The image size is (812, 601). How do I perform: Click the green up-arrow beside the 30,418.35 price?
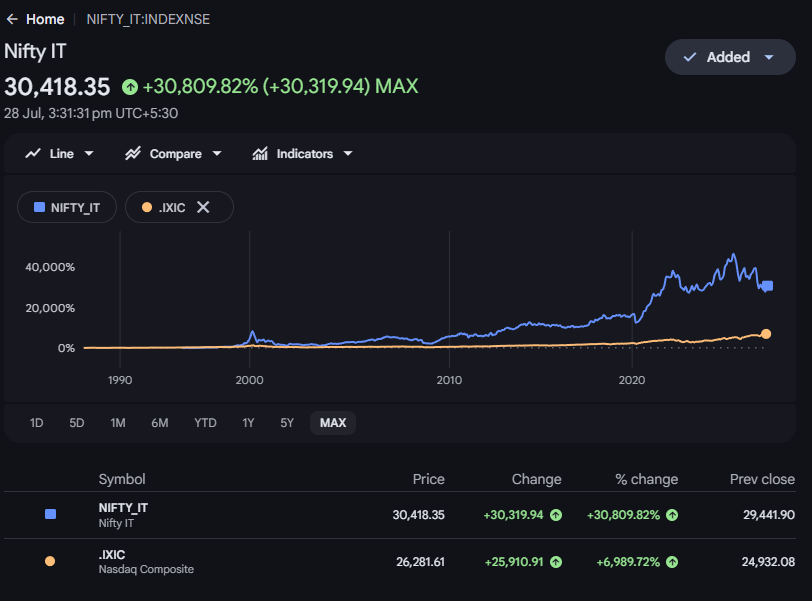(x=130, y=87)
